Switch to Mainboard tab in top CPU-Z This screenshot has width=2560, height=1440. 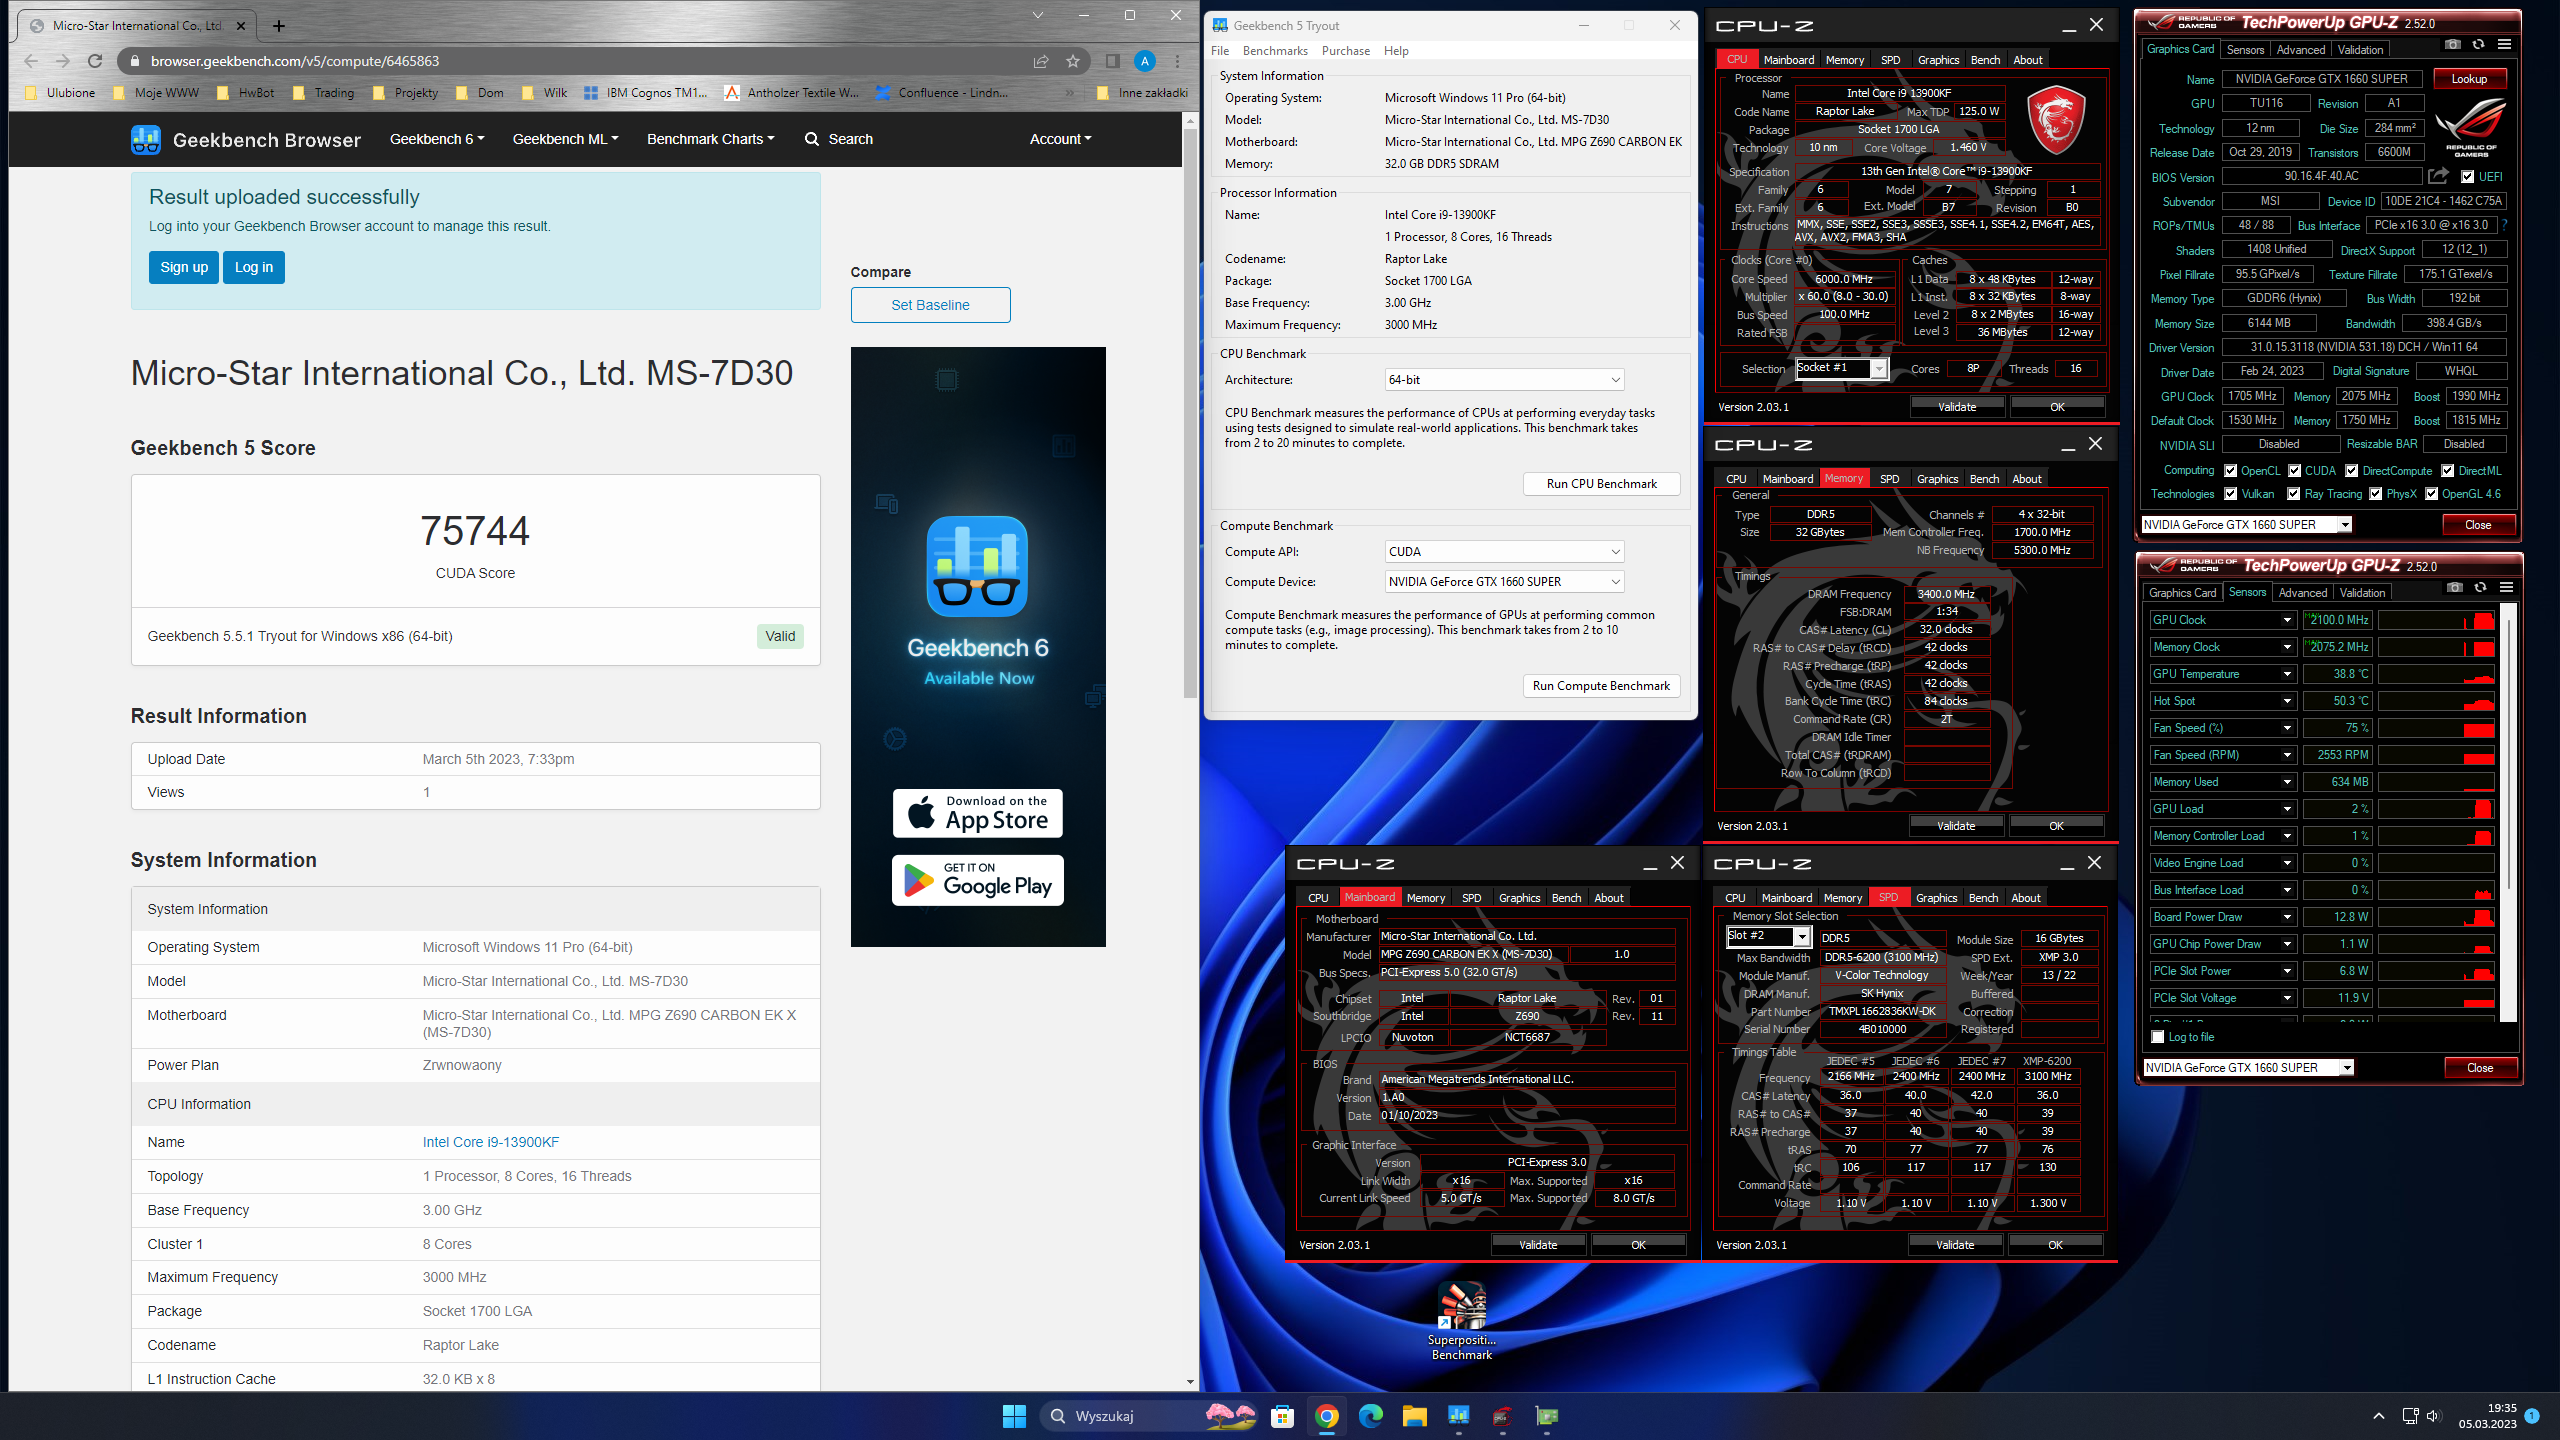pyautogui.click(x=1788, y=60)
